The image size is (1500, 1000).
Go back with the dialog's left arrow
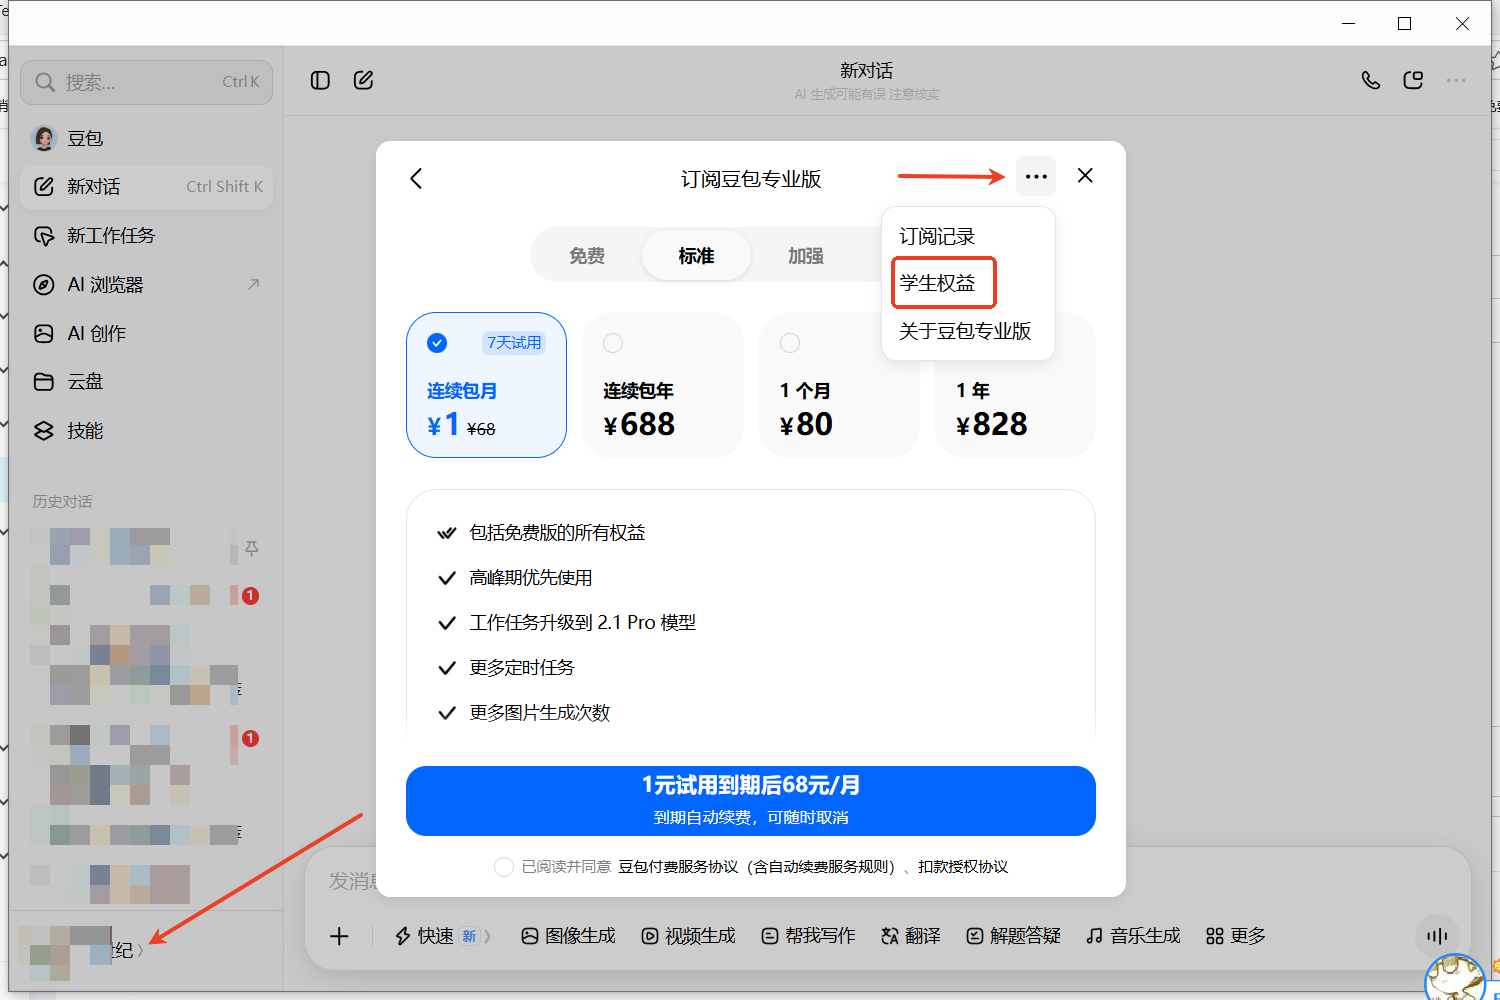(417, 178)
